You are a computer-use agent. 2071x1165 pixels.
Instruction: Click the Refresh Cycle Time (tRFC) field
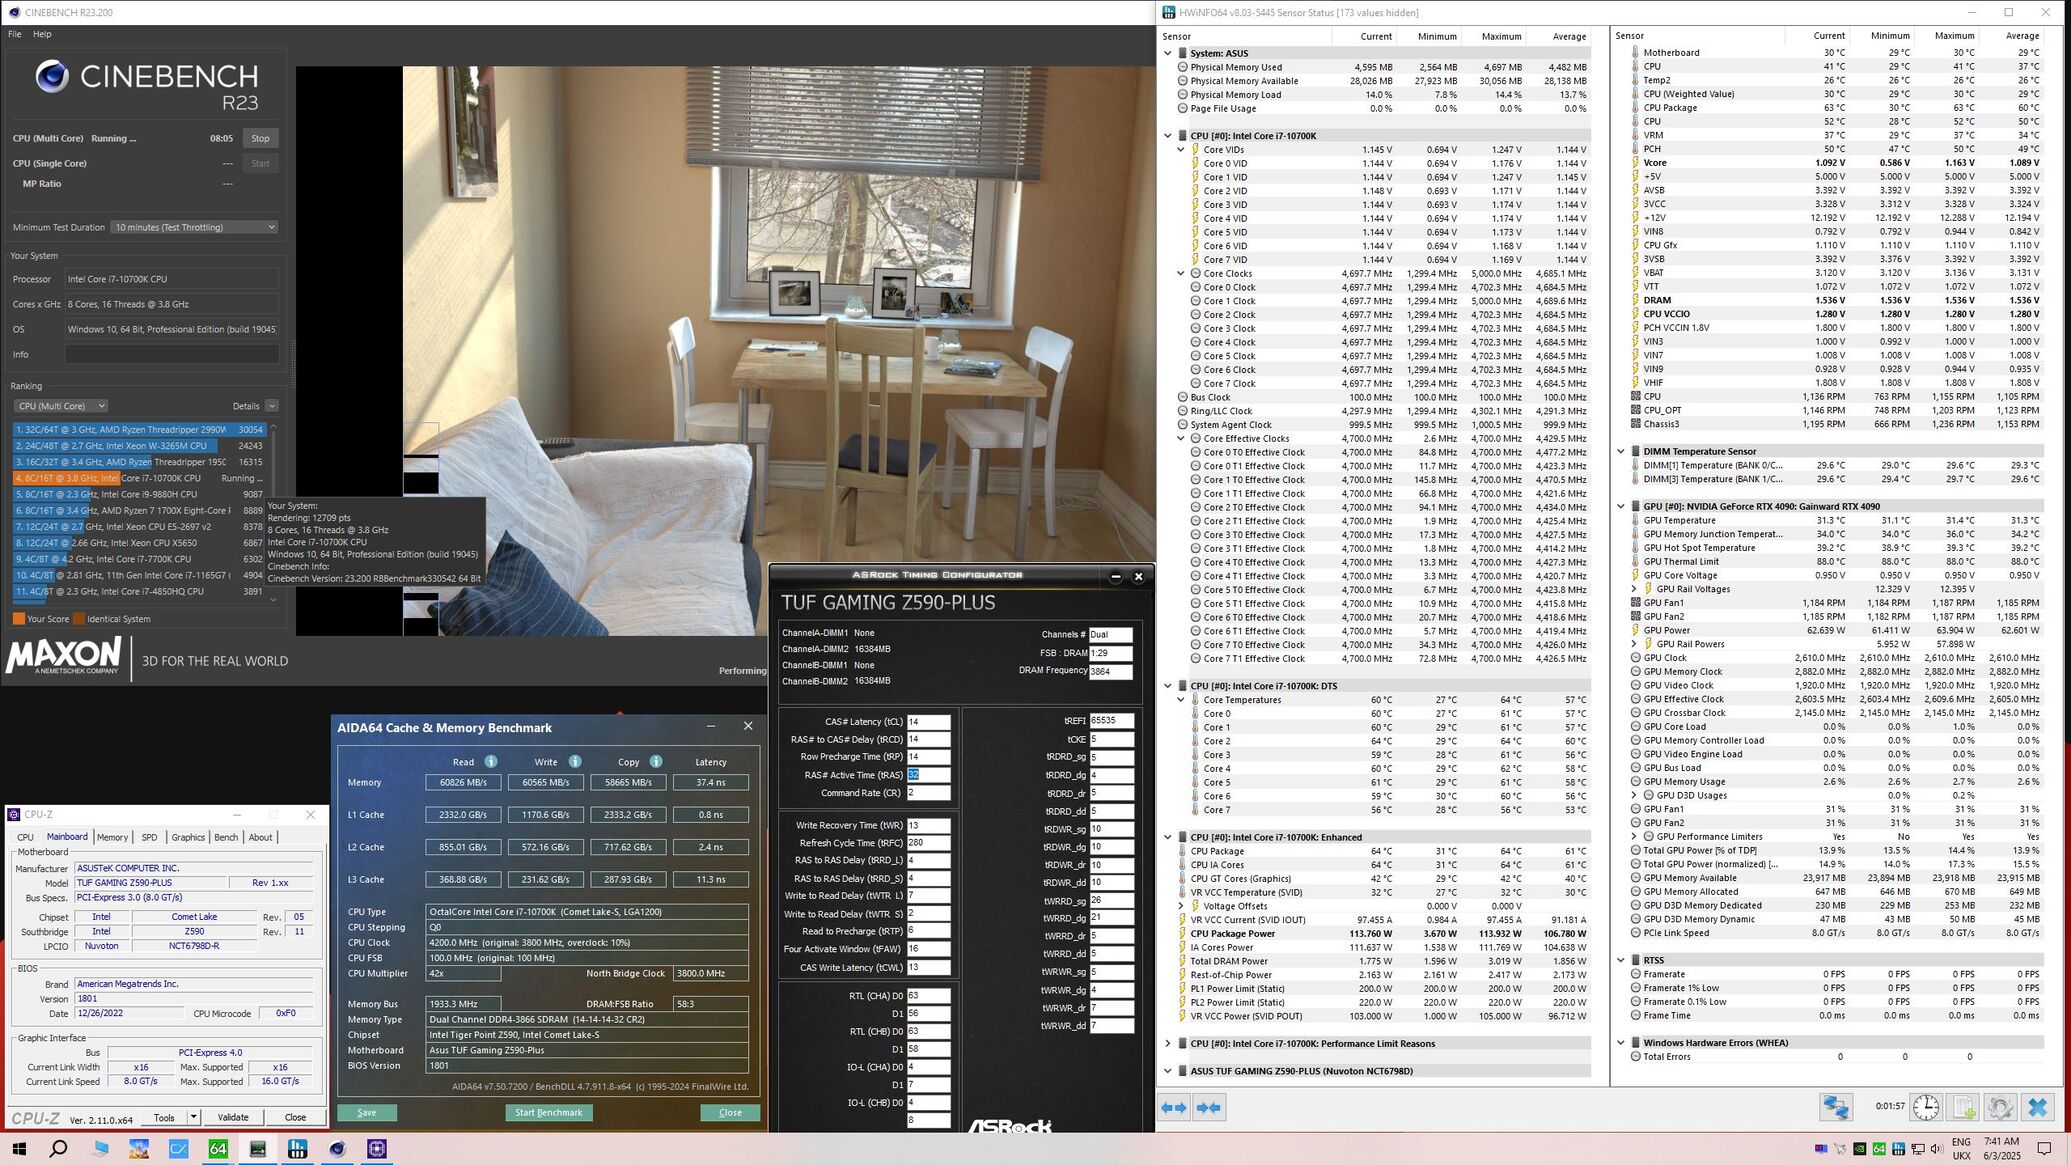[928, 843]
